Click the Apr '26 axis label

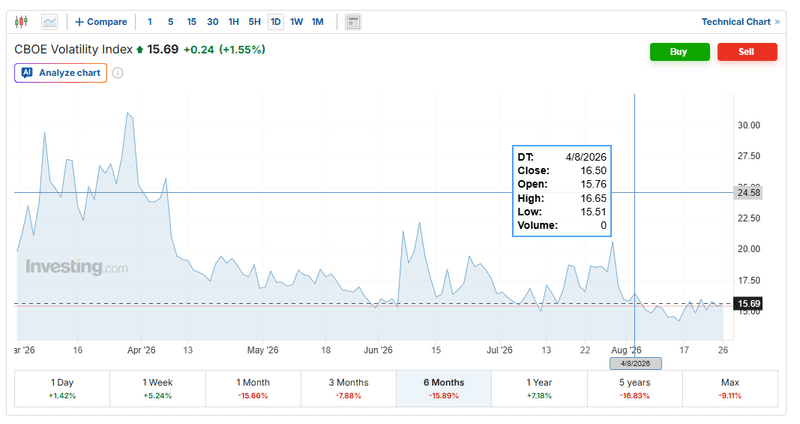click(x=141, y=350)
